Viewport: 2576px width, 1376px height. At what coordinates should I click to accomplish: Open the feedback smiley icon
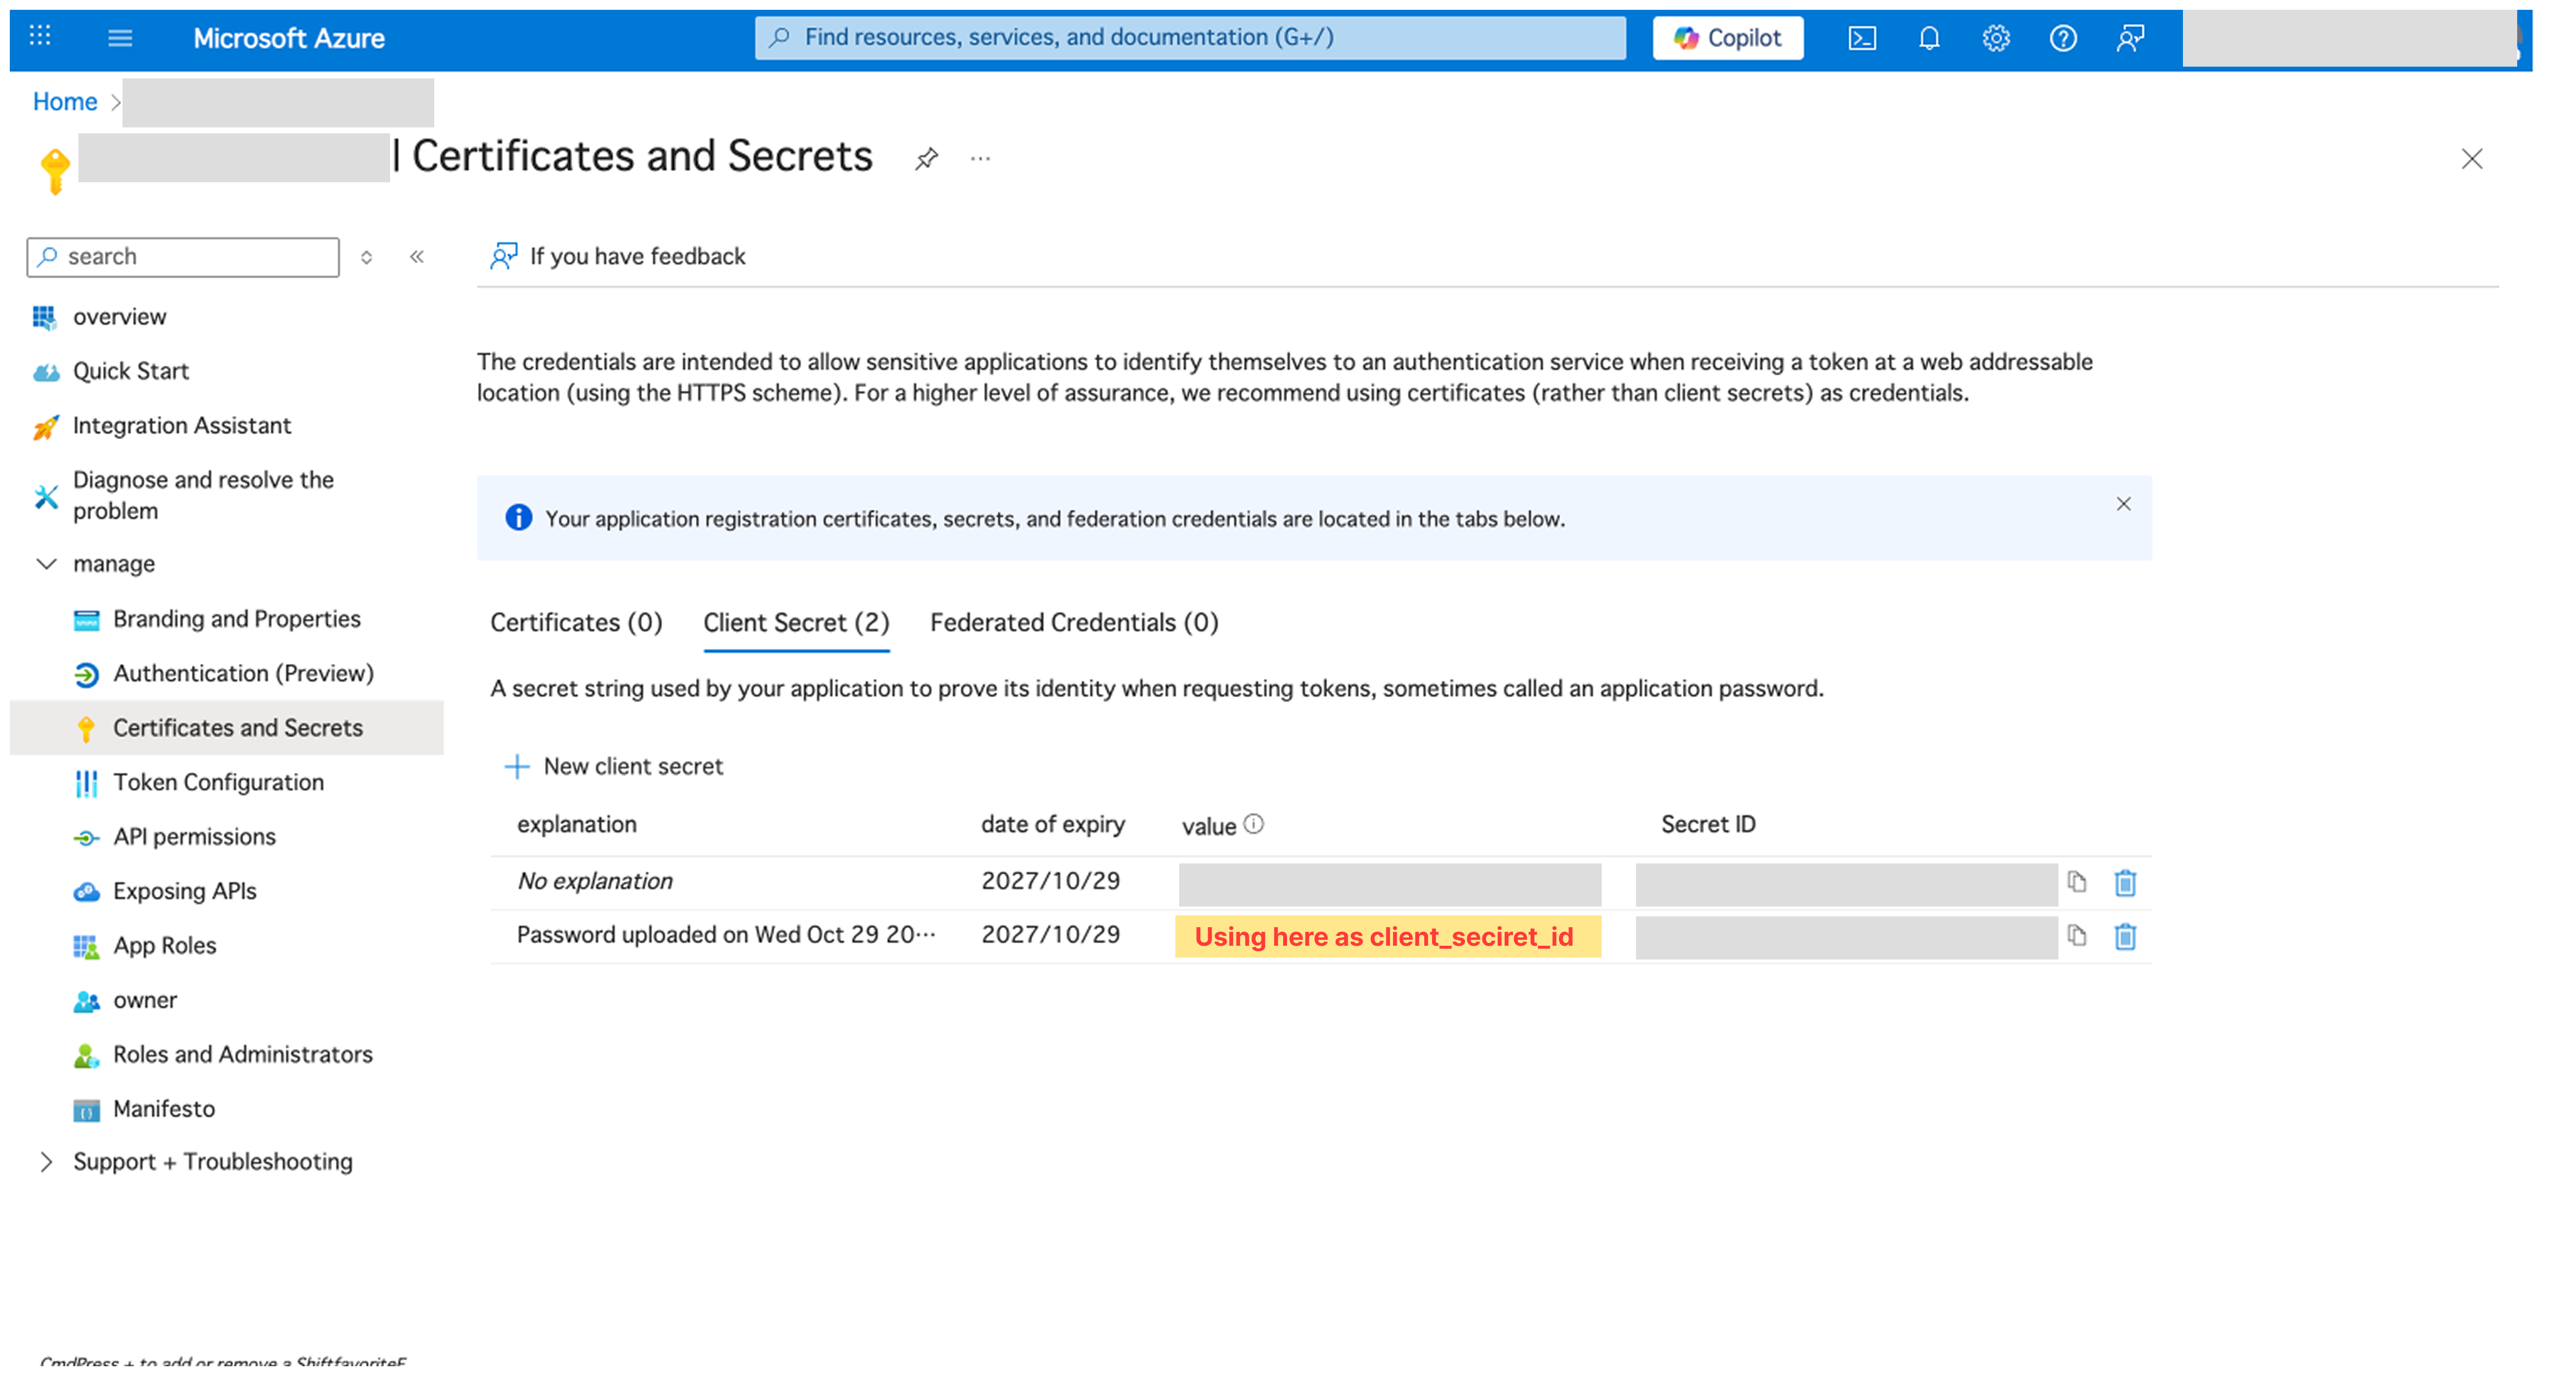(x=2129, y=38)
